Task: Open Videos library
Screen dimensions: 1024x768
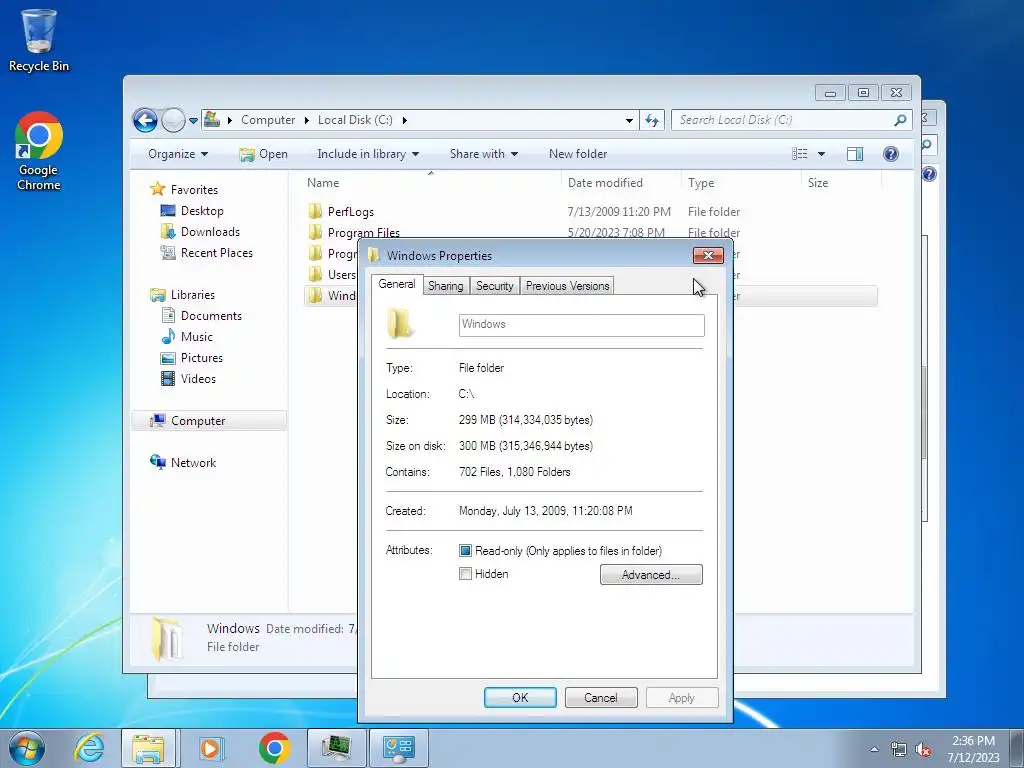Action: tap(198, 379)
